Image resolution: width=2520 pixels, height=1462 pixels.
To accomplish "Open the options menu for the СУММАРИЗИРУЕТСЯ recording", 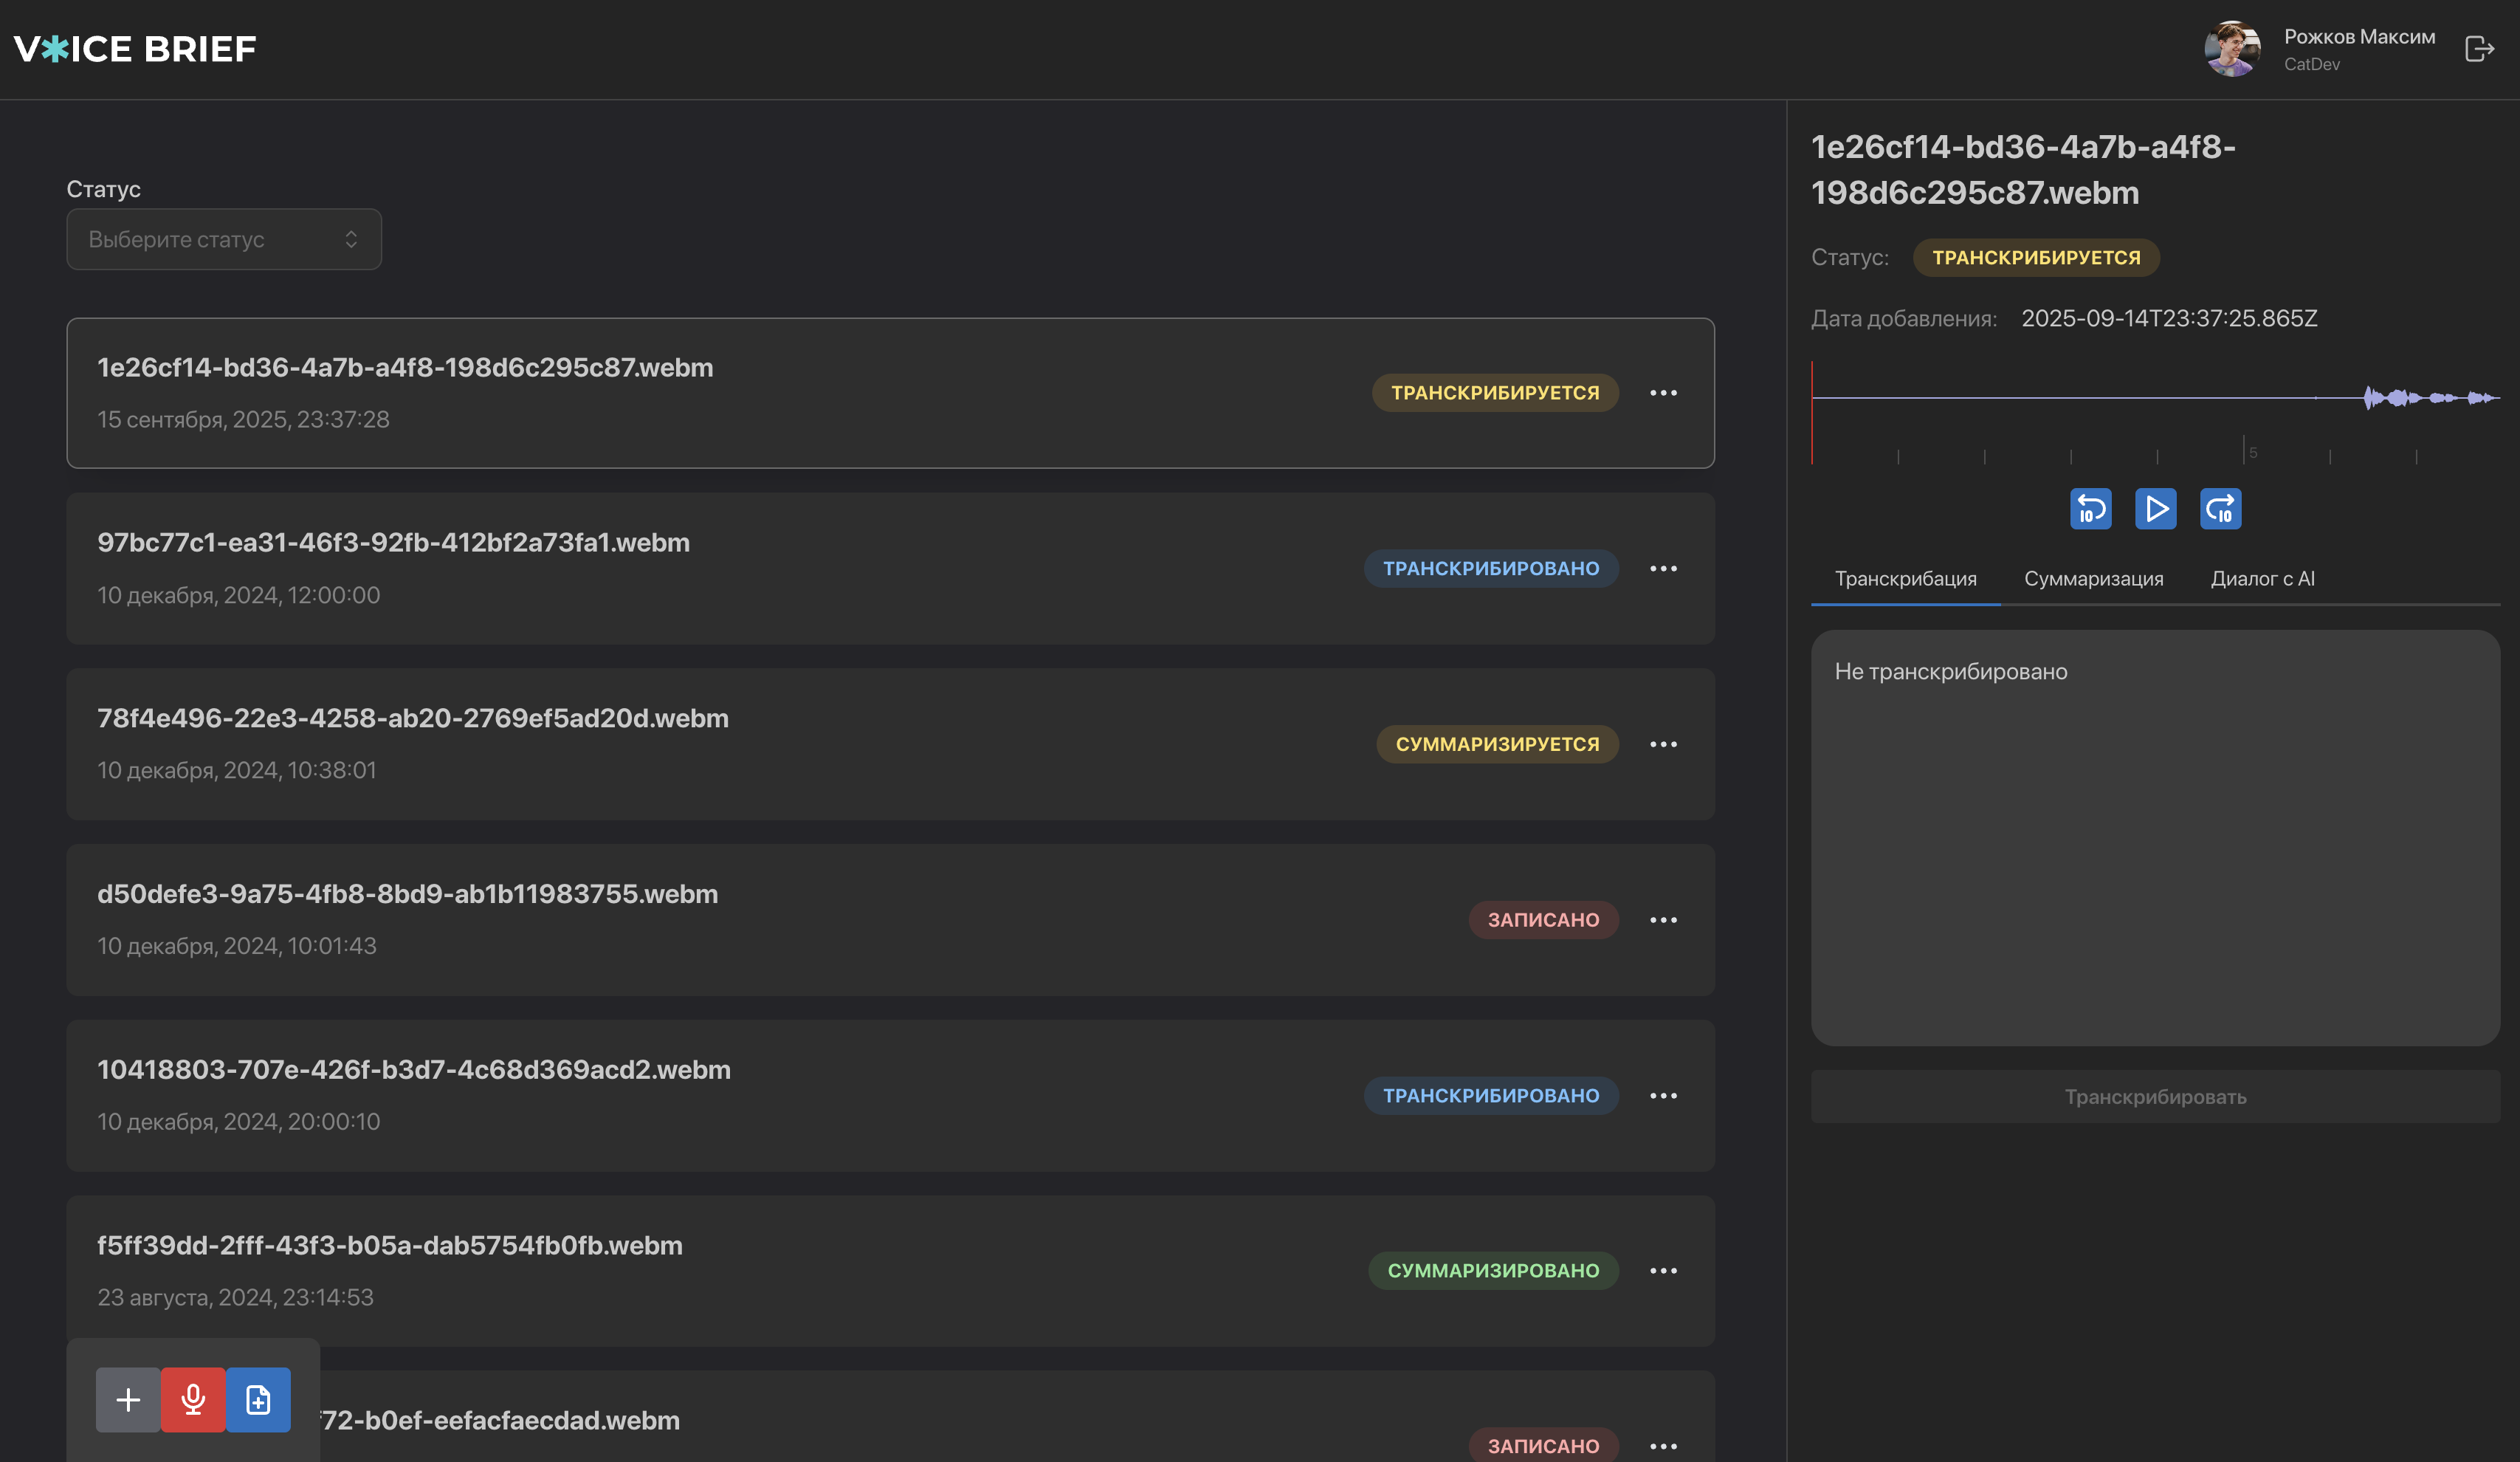I will tap(1663, 744).
